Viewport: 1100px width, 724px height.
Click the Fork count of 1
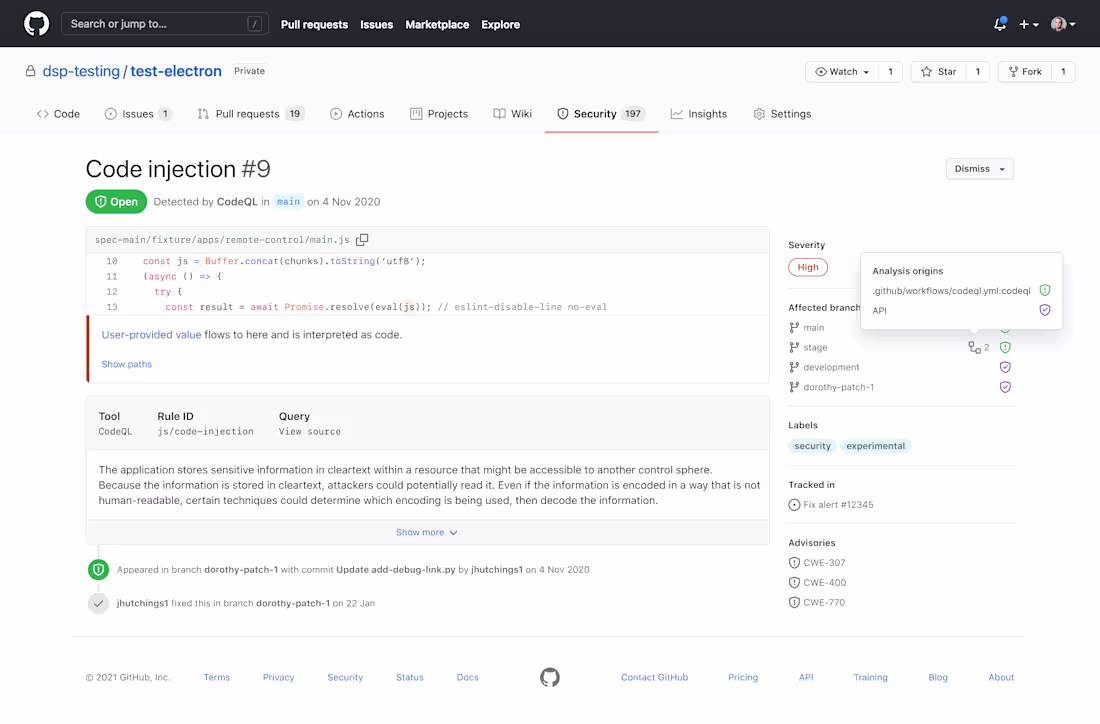tap(1063, 72)
